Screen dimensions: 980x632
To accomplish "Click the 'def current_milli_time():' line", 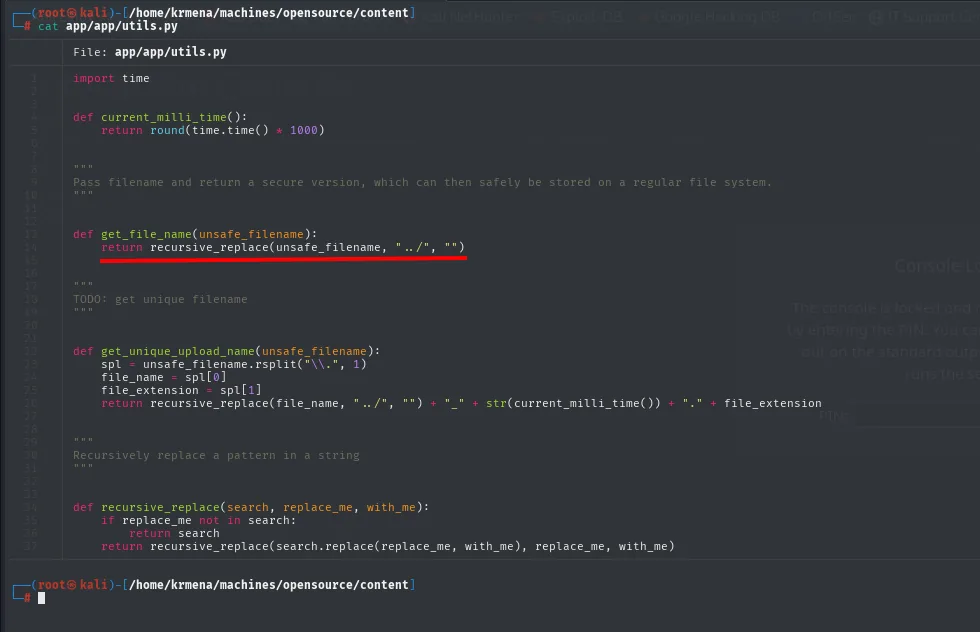I will (x=160, y=117).
